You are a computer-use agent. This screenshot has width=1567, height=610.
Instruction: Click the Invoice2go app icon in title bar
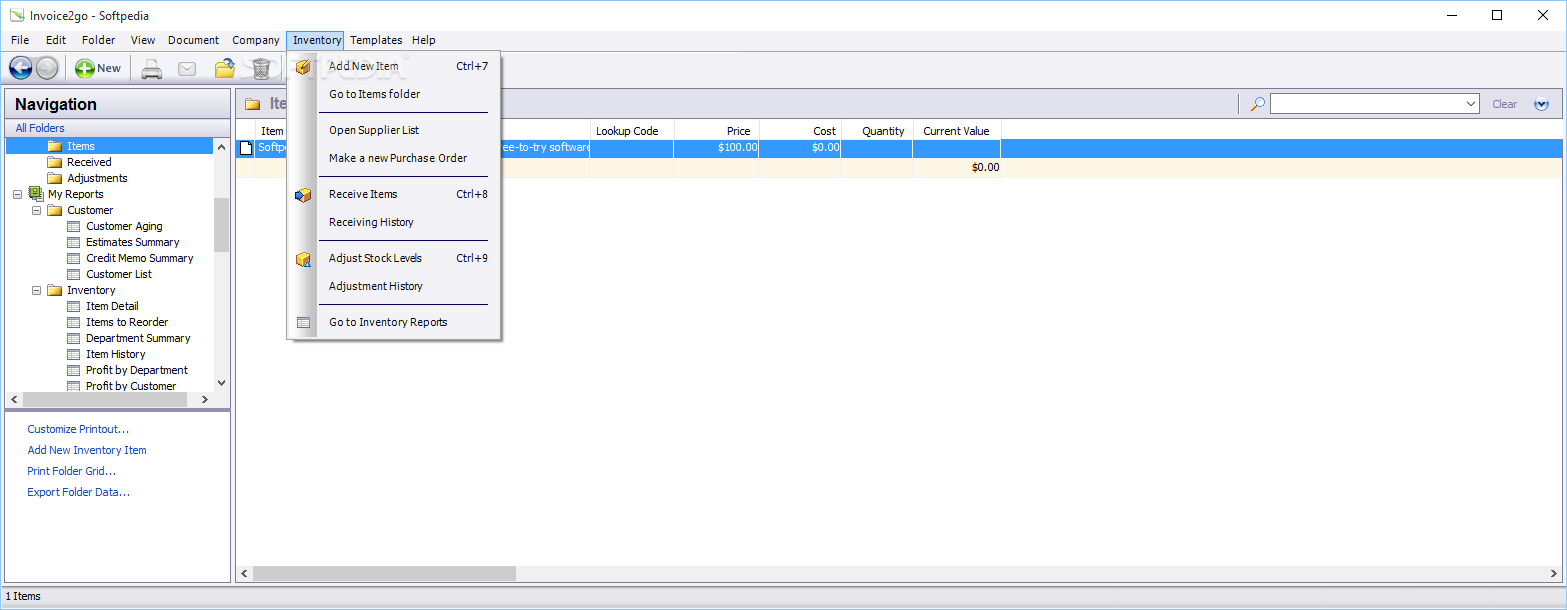(x=17, y=15)
